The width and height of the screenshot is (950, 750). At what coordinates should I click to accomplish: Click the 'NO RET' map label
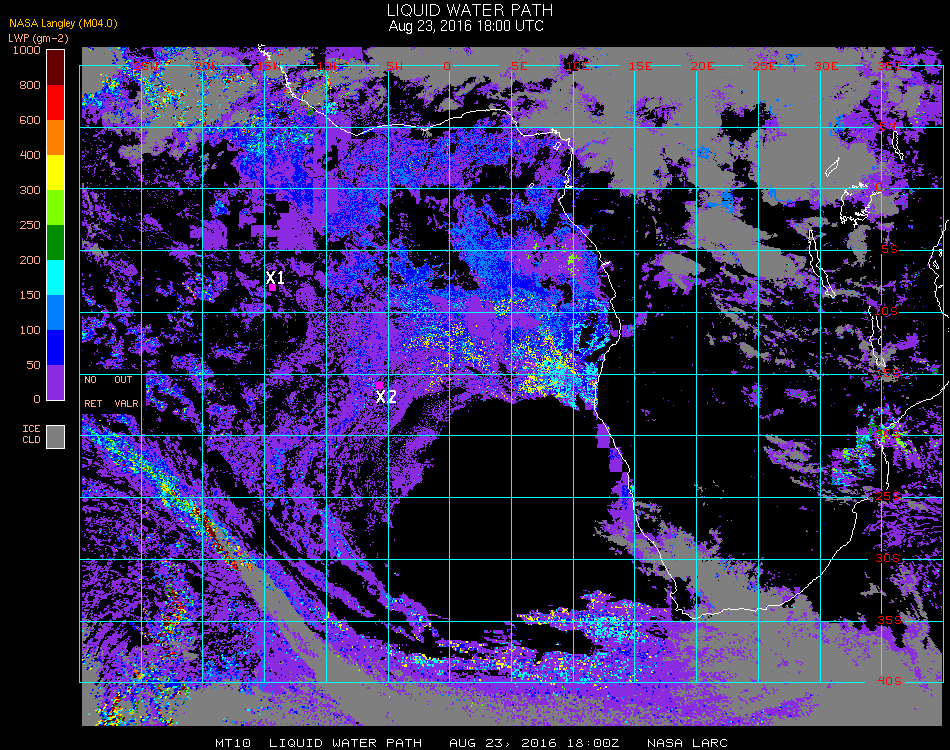pyautogui.click(x=92, y=391)
